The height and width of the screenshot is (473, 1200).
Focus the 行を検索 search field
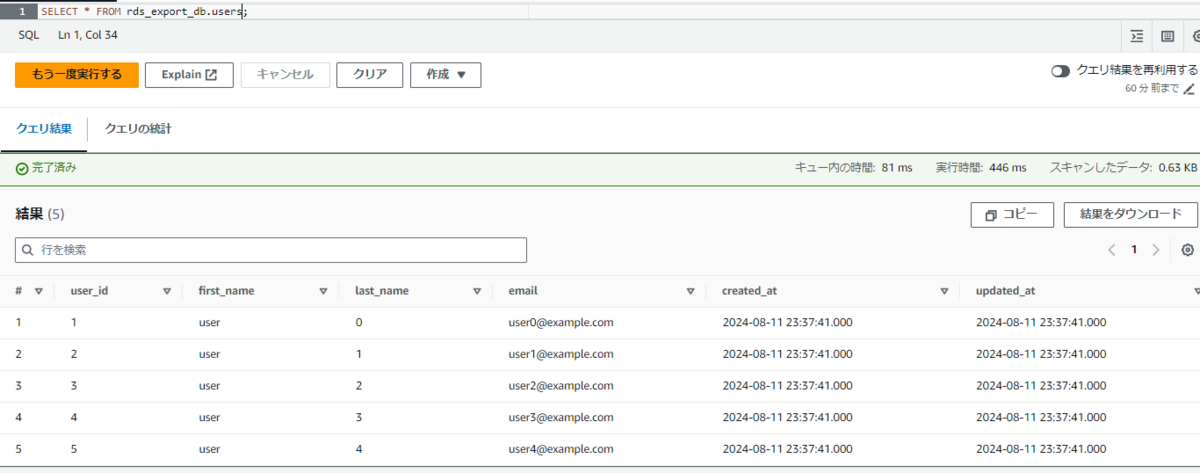tap(271, 250)
